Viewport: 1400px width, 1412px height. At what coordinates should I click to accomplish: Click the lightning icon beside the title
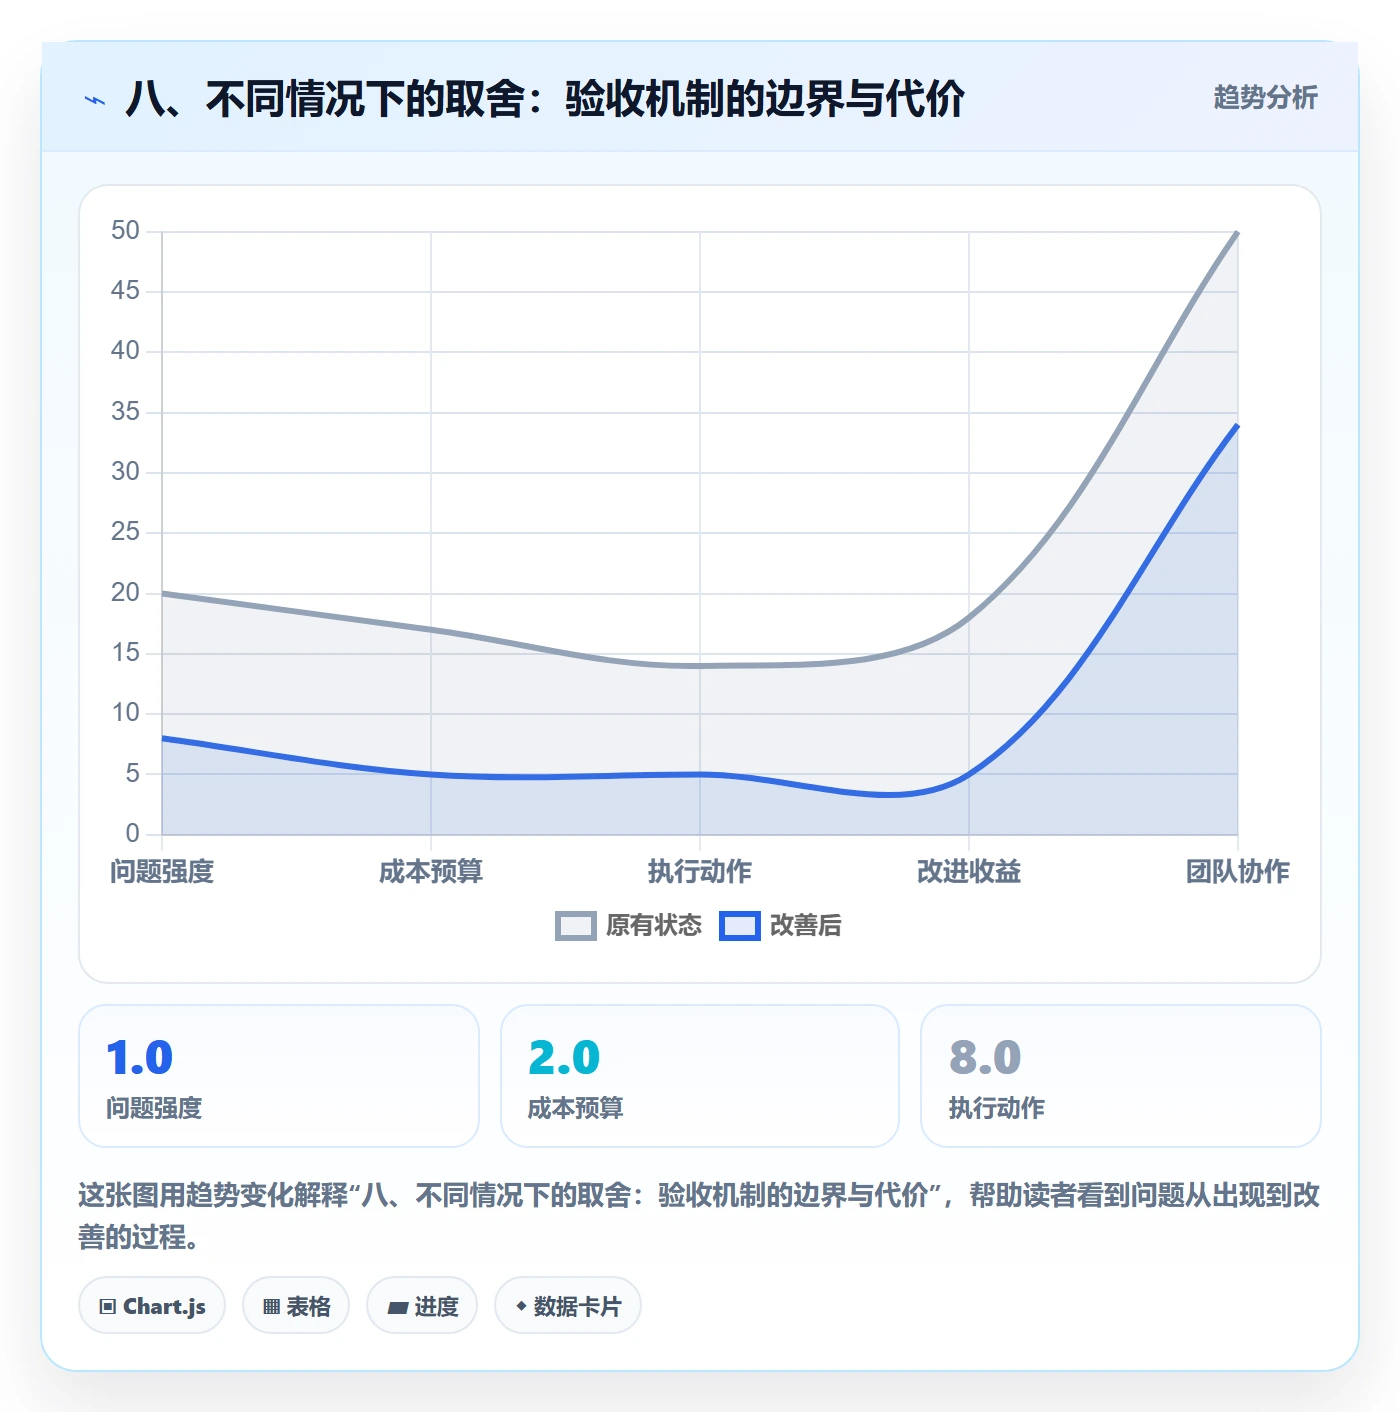tap(95, 100)
